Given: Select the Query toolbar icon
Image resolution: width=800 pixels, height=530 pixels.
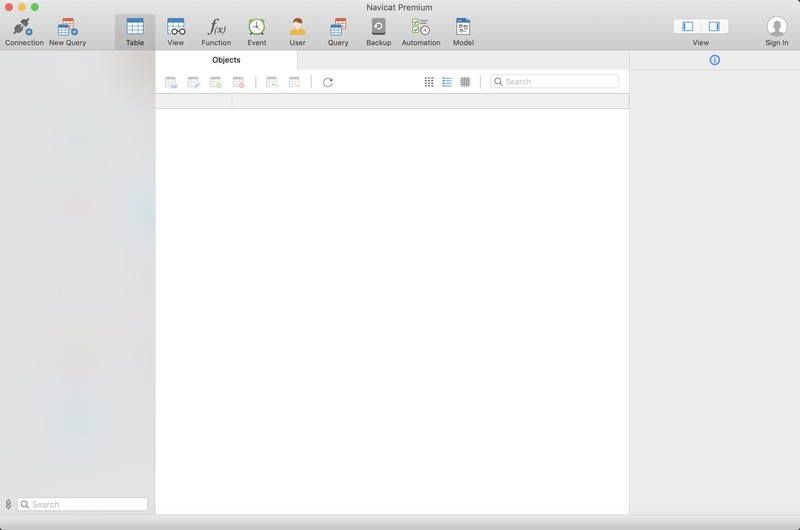Looking at the screenshot, I should tap(338, 32).
